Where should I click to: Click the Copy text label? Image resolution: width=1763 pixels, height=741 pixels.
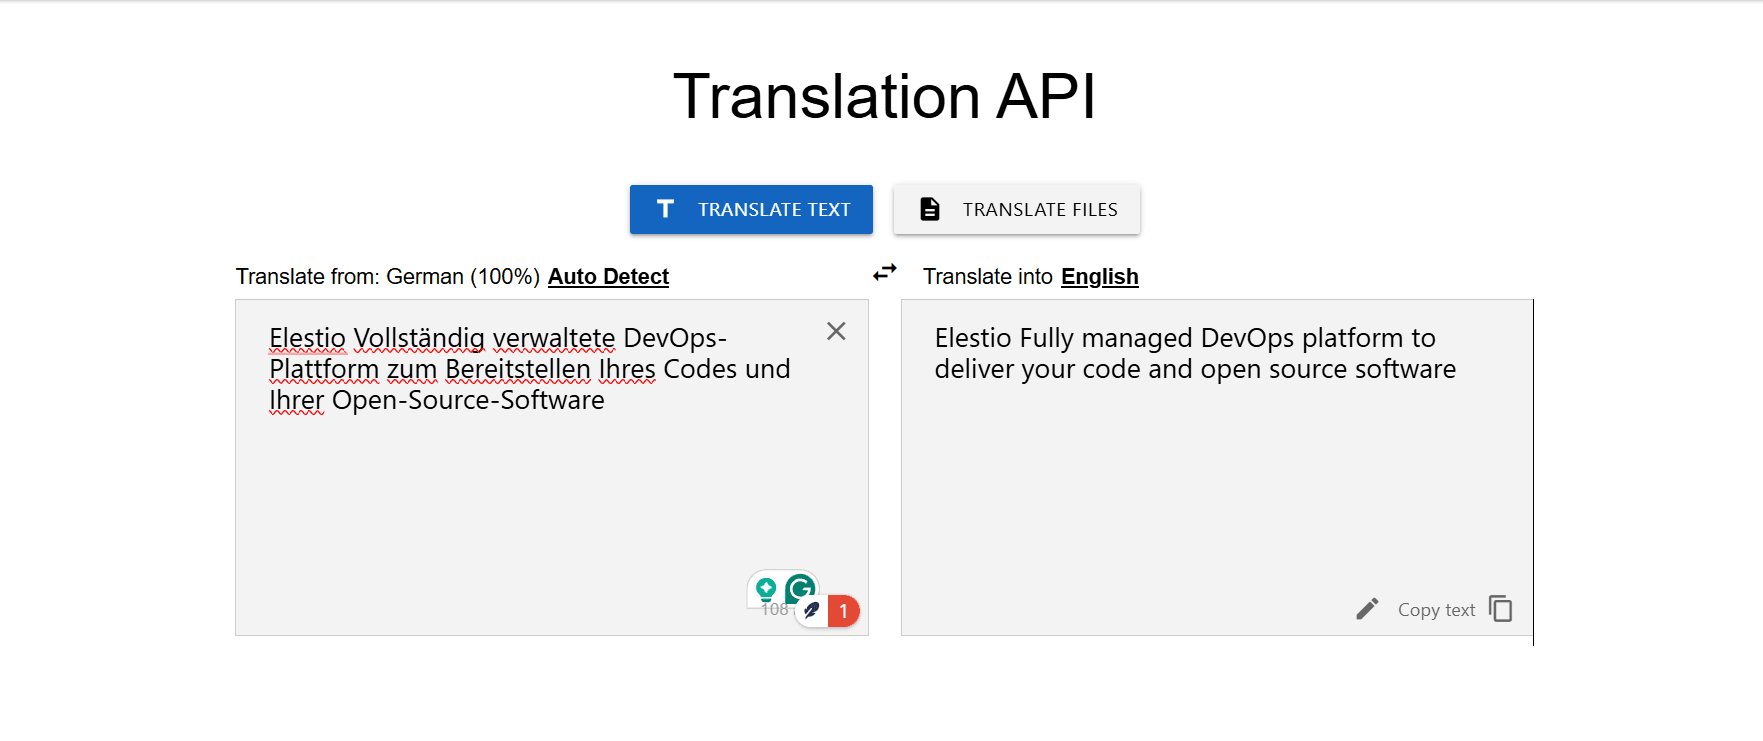[x=1436, y=610]
